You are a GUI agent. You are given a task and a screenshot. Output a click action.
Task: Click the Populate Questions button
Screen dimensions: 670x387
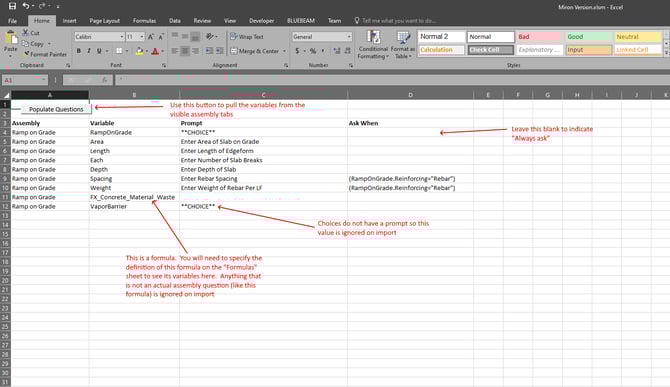pyautogui.click(x=56, y=109)
